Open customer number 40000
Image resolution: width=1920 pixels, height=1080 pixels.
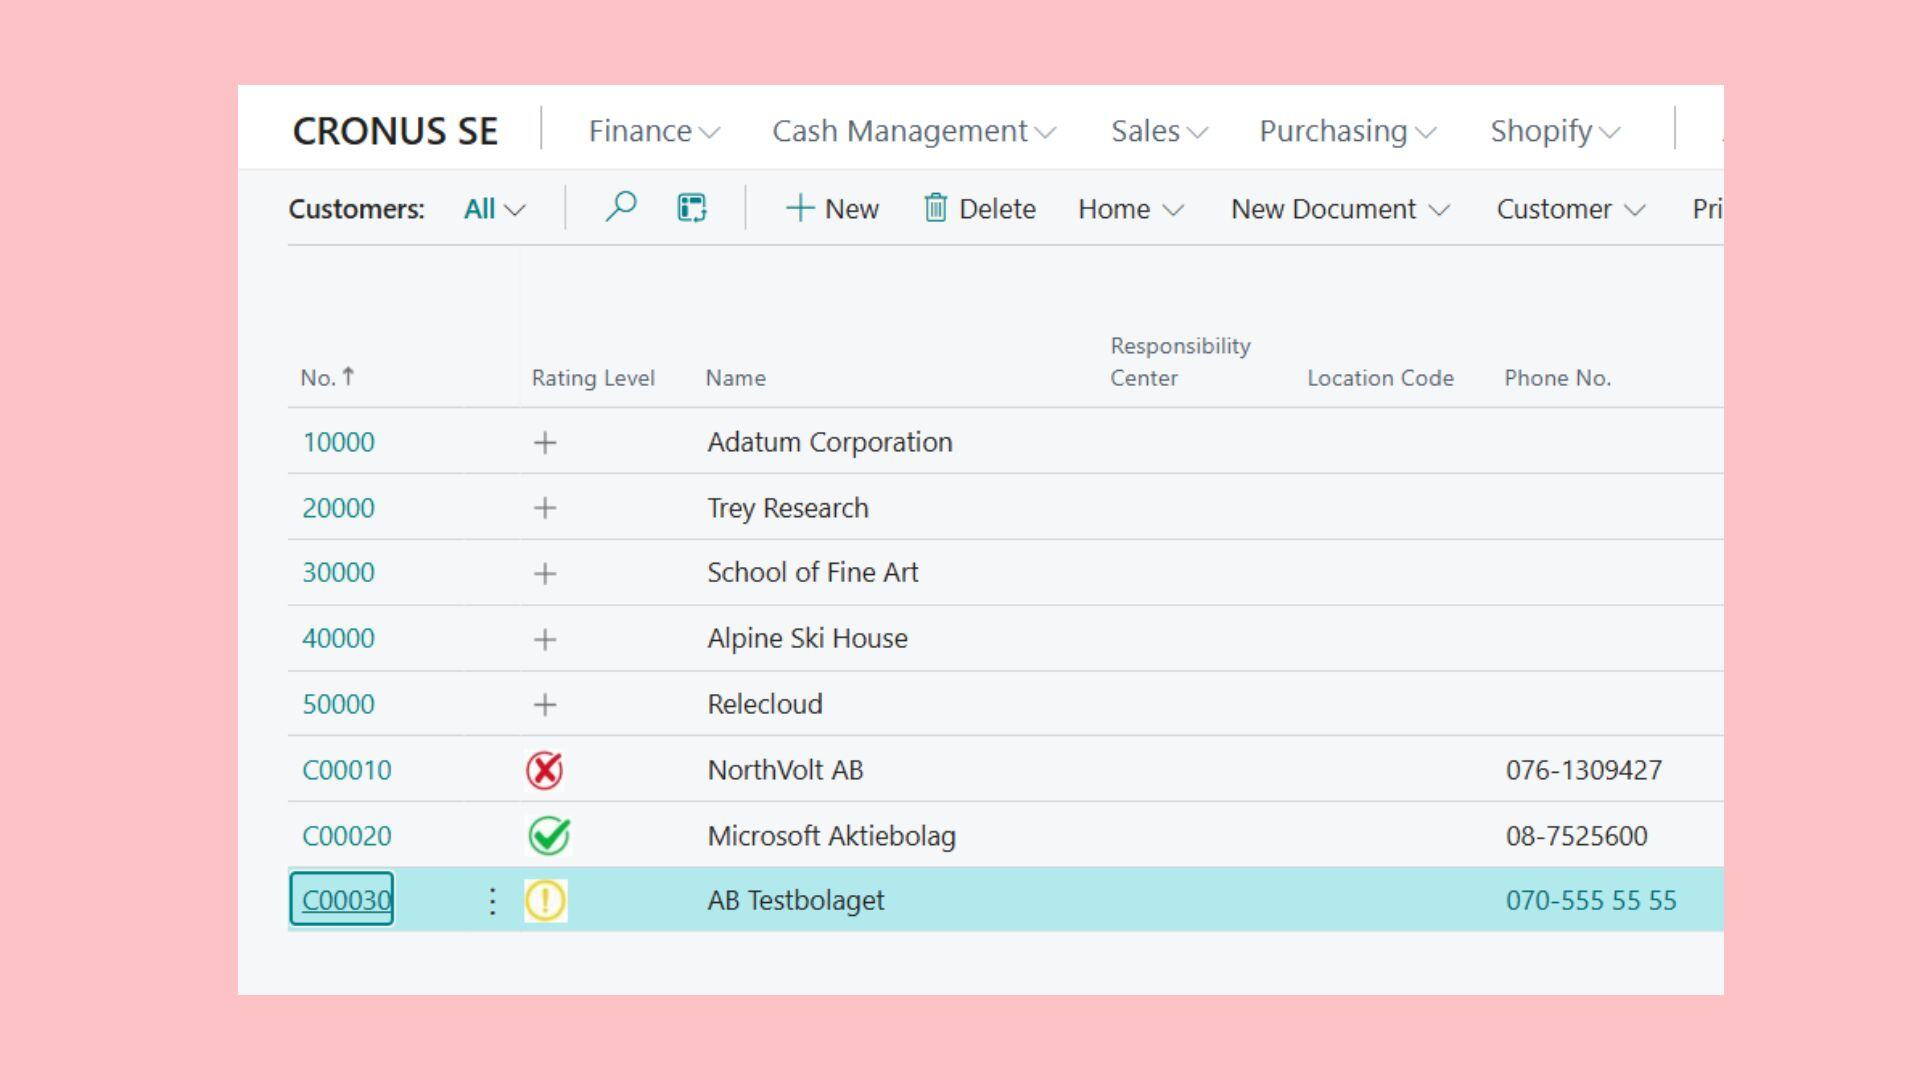tap(338, 638)
